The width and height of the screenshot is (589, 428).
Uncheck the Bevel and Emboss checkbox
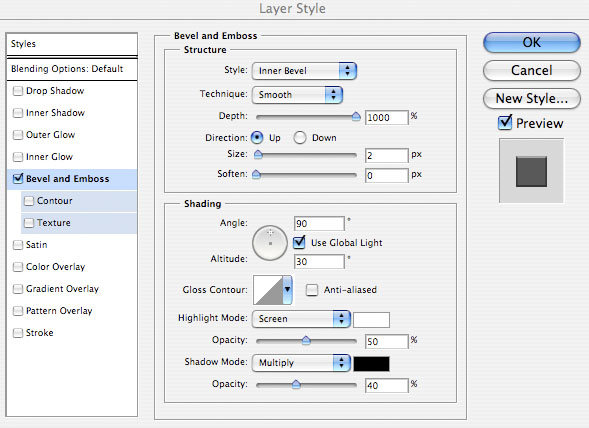point(18,178)
